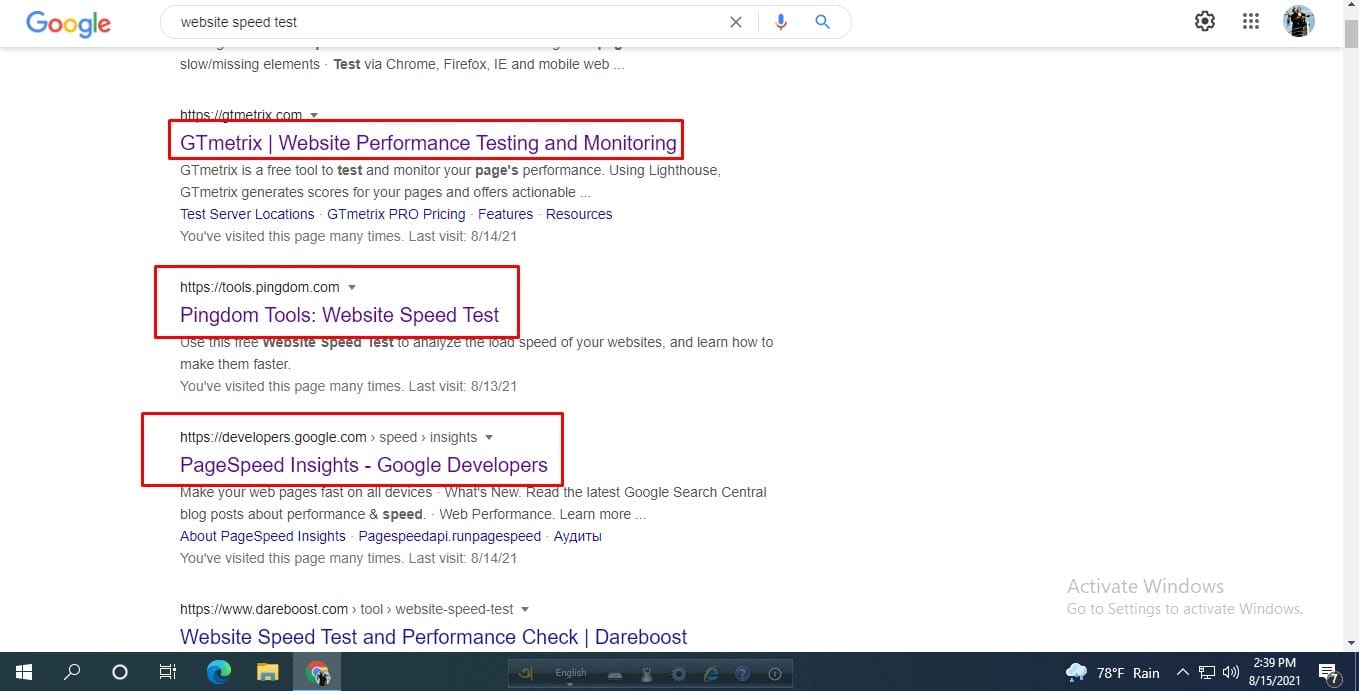Open the volume tray icon
The width and height of the screenshot is (1359, 691).
1231,673
